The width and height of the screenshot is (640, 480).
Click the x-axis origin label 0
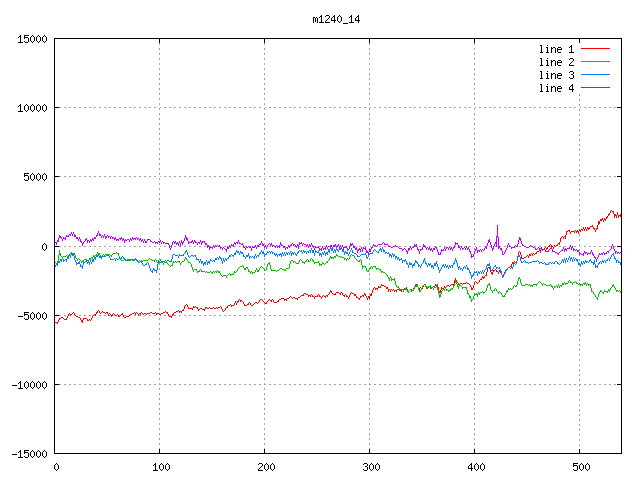point(56,467)
